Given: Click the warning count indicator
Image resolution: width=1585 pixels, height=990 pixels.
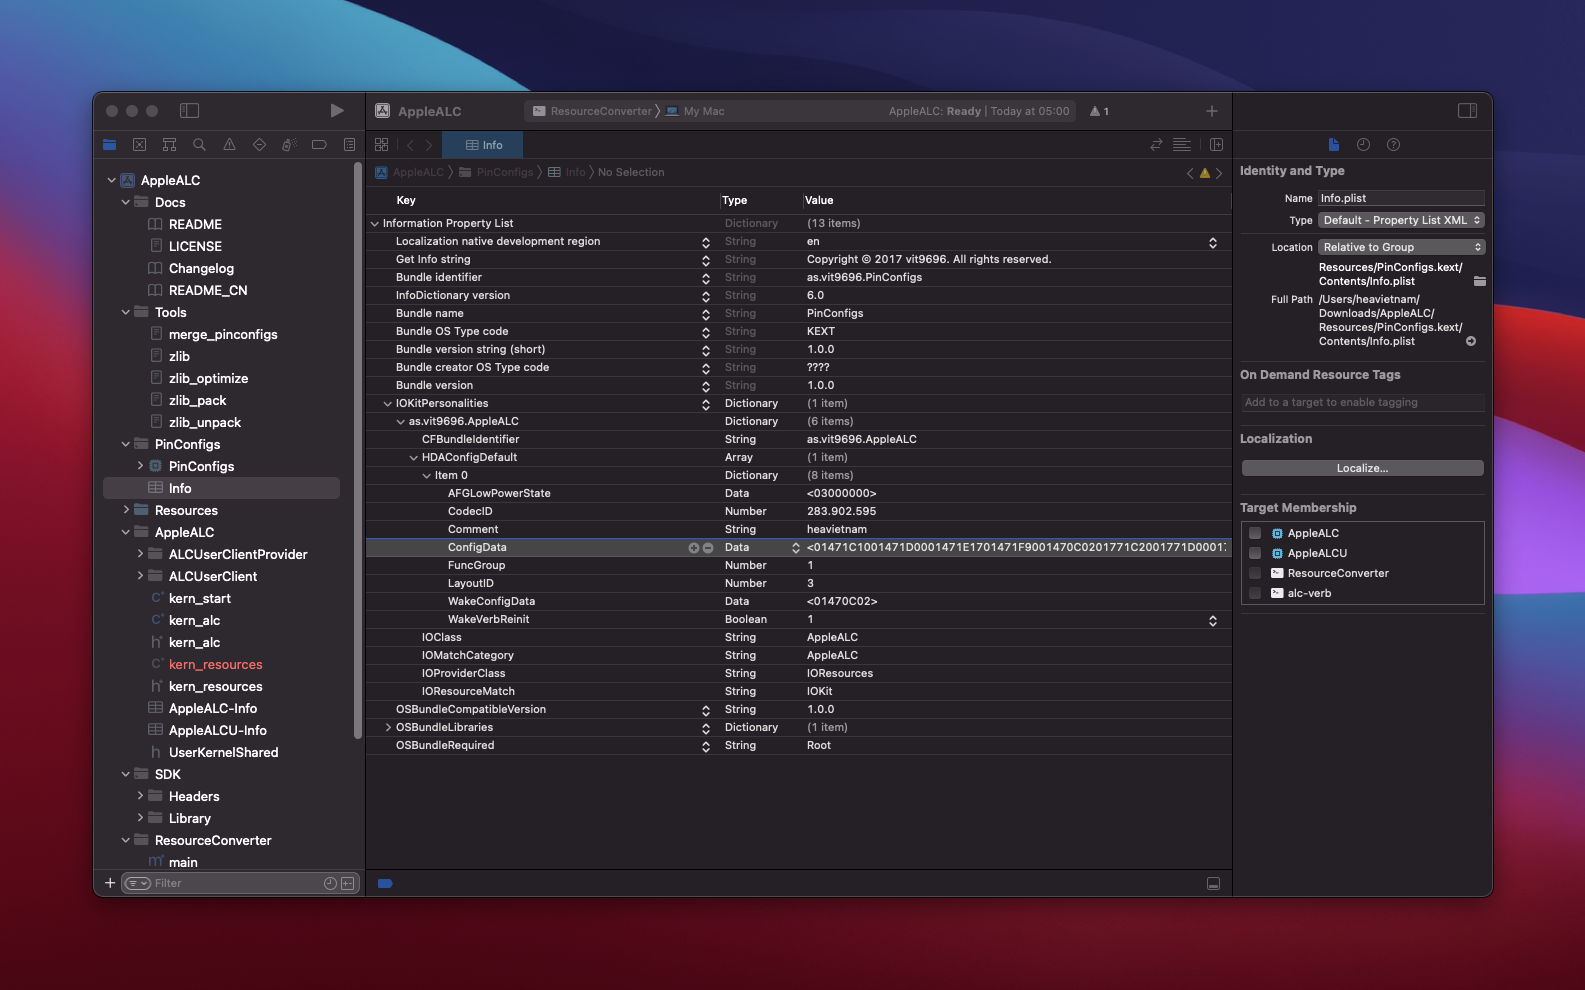Looking at the screenshot, I should [1100, 111].
